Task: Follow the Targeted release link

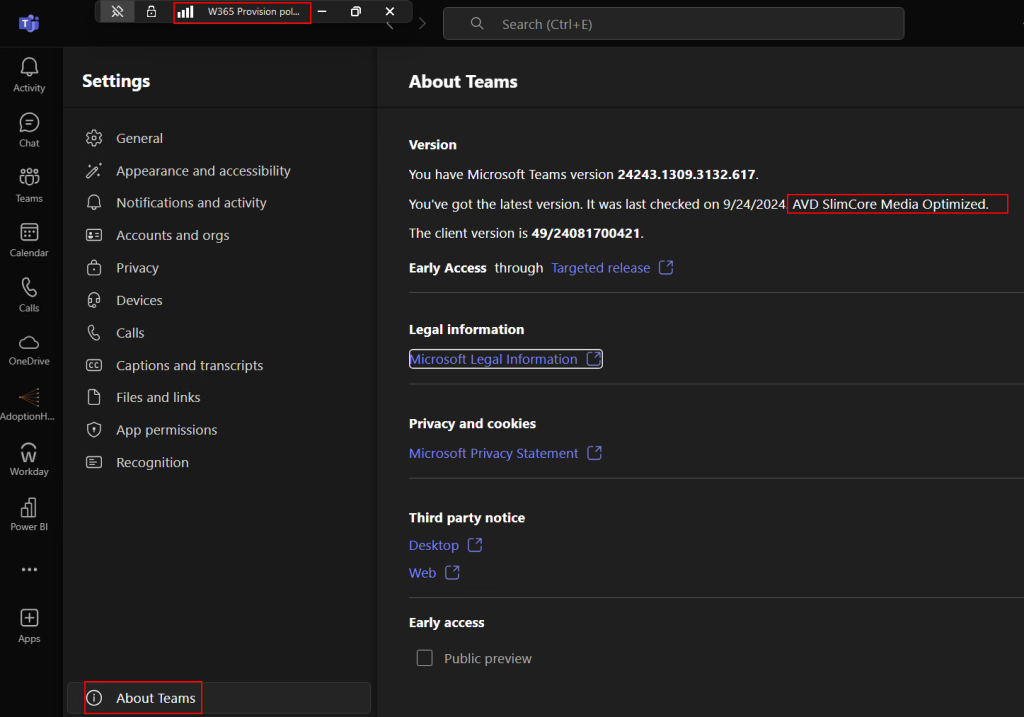Action: [601, 268]
